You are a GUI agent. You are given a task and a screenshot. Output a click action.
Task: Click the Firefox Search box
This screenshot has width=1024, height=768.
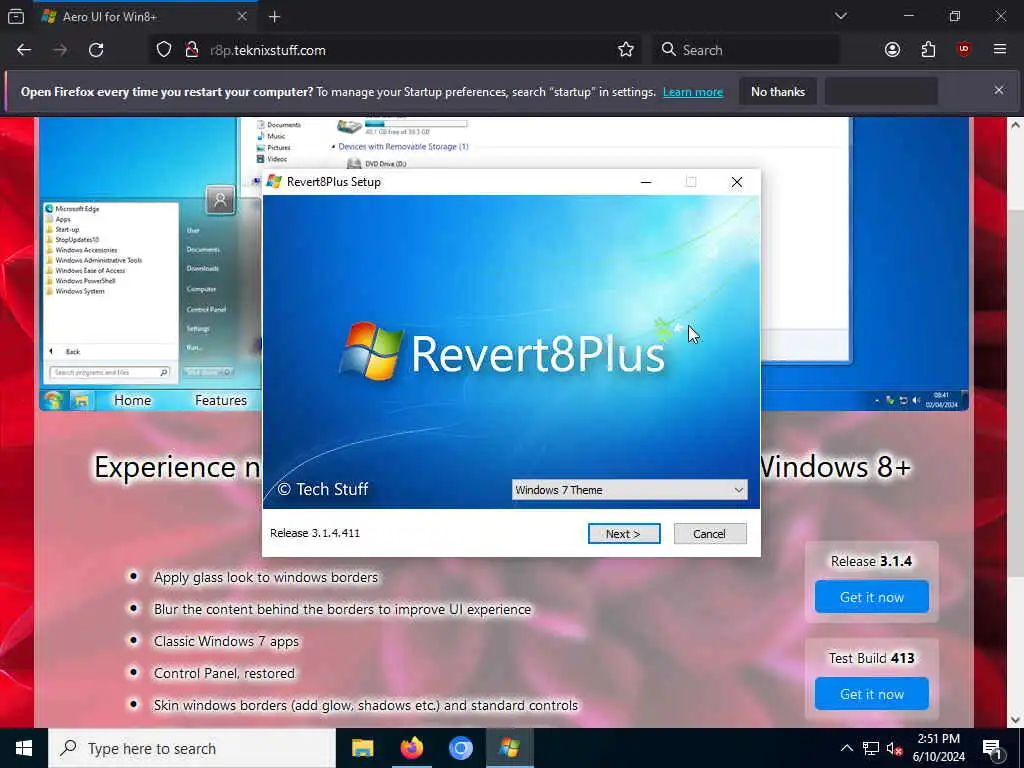(745, 50)
